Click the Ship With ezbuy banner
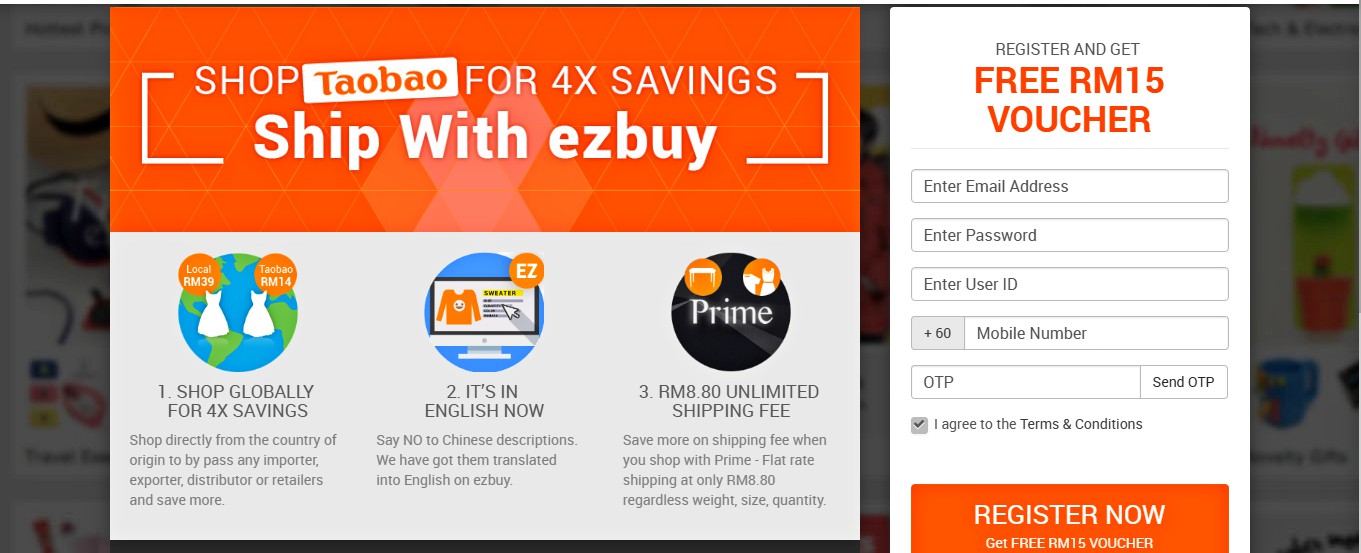1361x553 pixels. click(484, 120)
